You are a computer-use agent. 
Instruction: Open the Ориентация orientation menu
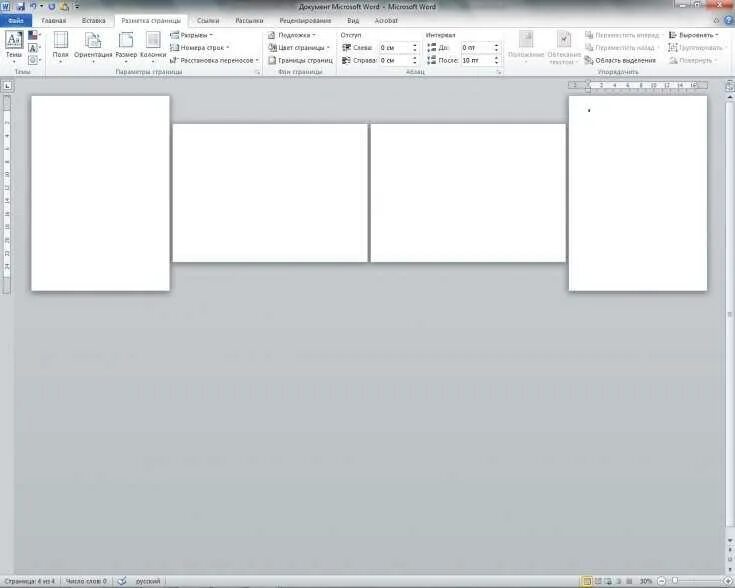93,47
